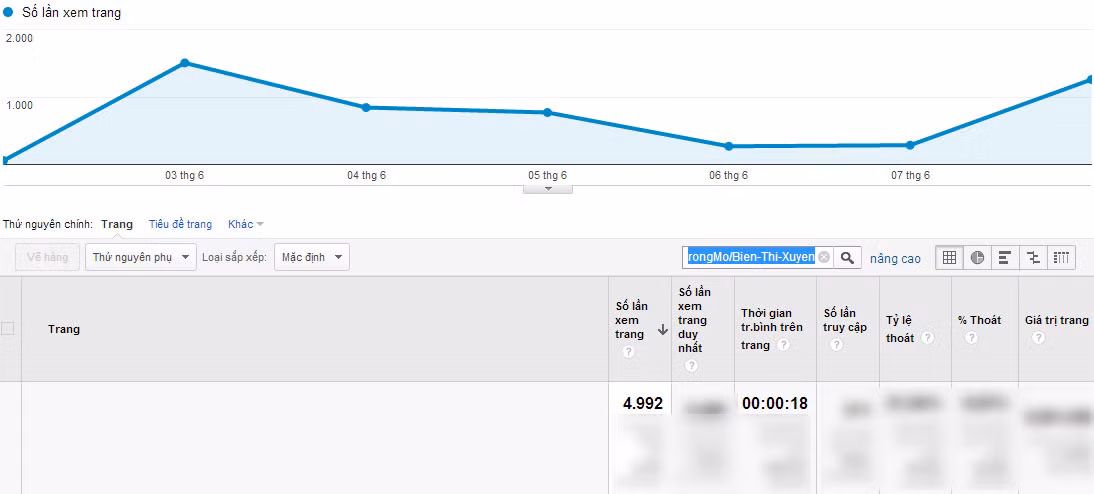1094x494 pixels.
Task: Click chart data point for 05 thg 6
Action: 548,112
